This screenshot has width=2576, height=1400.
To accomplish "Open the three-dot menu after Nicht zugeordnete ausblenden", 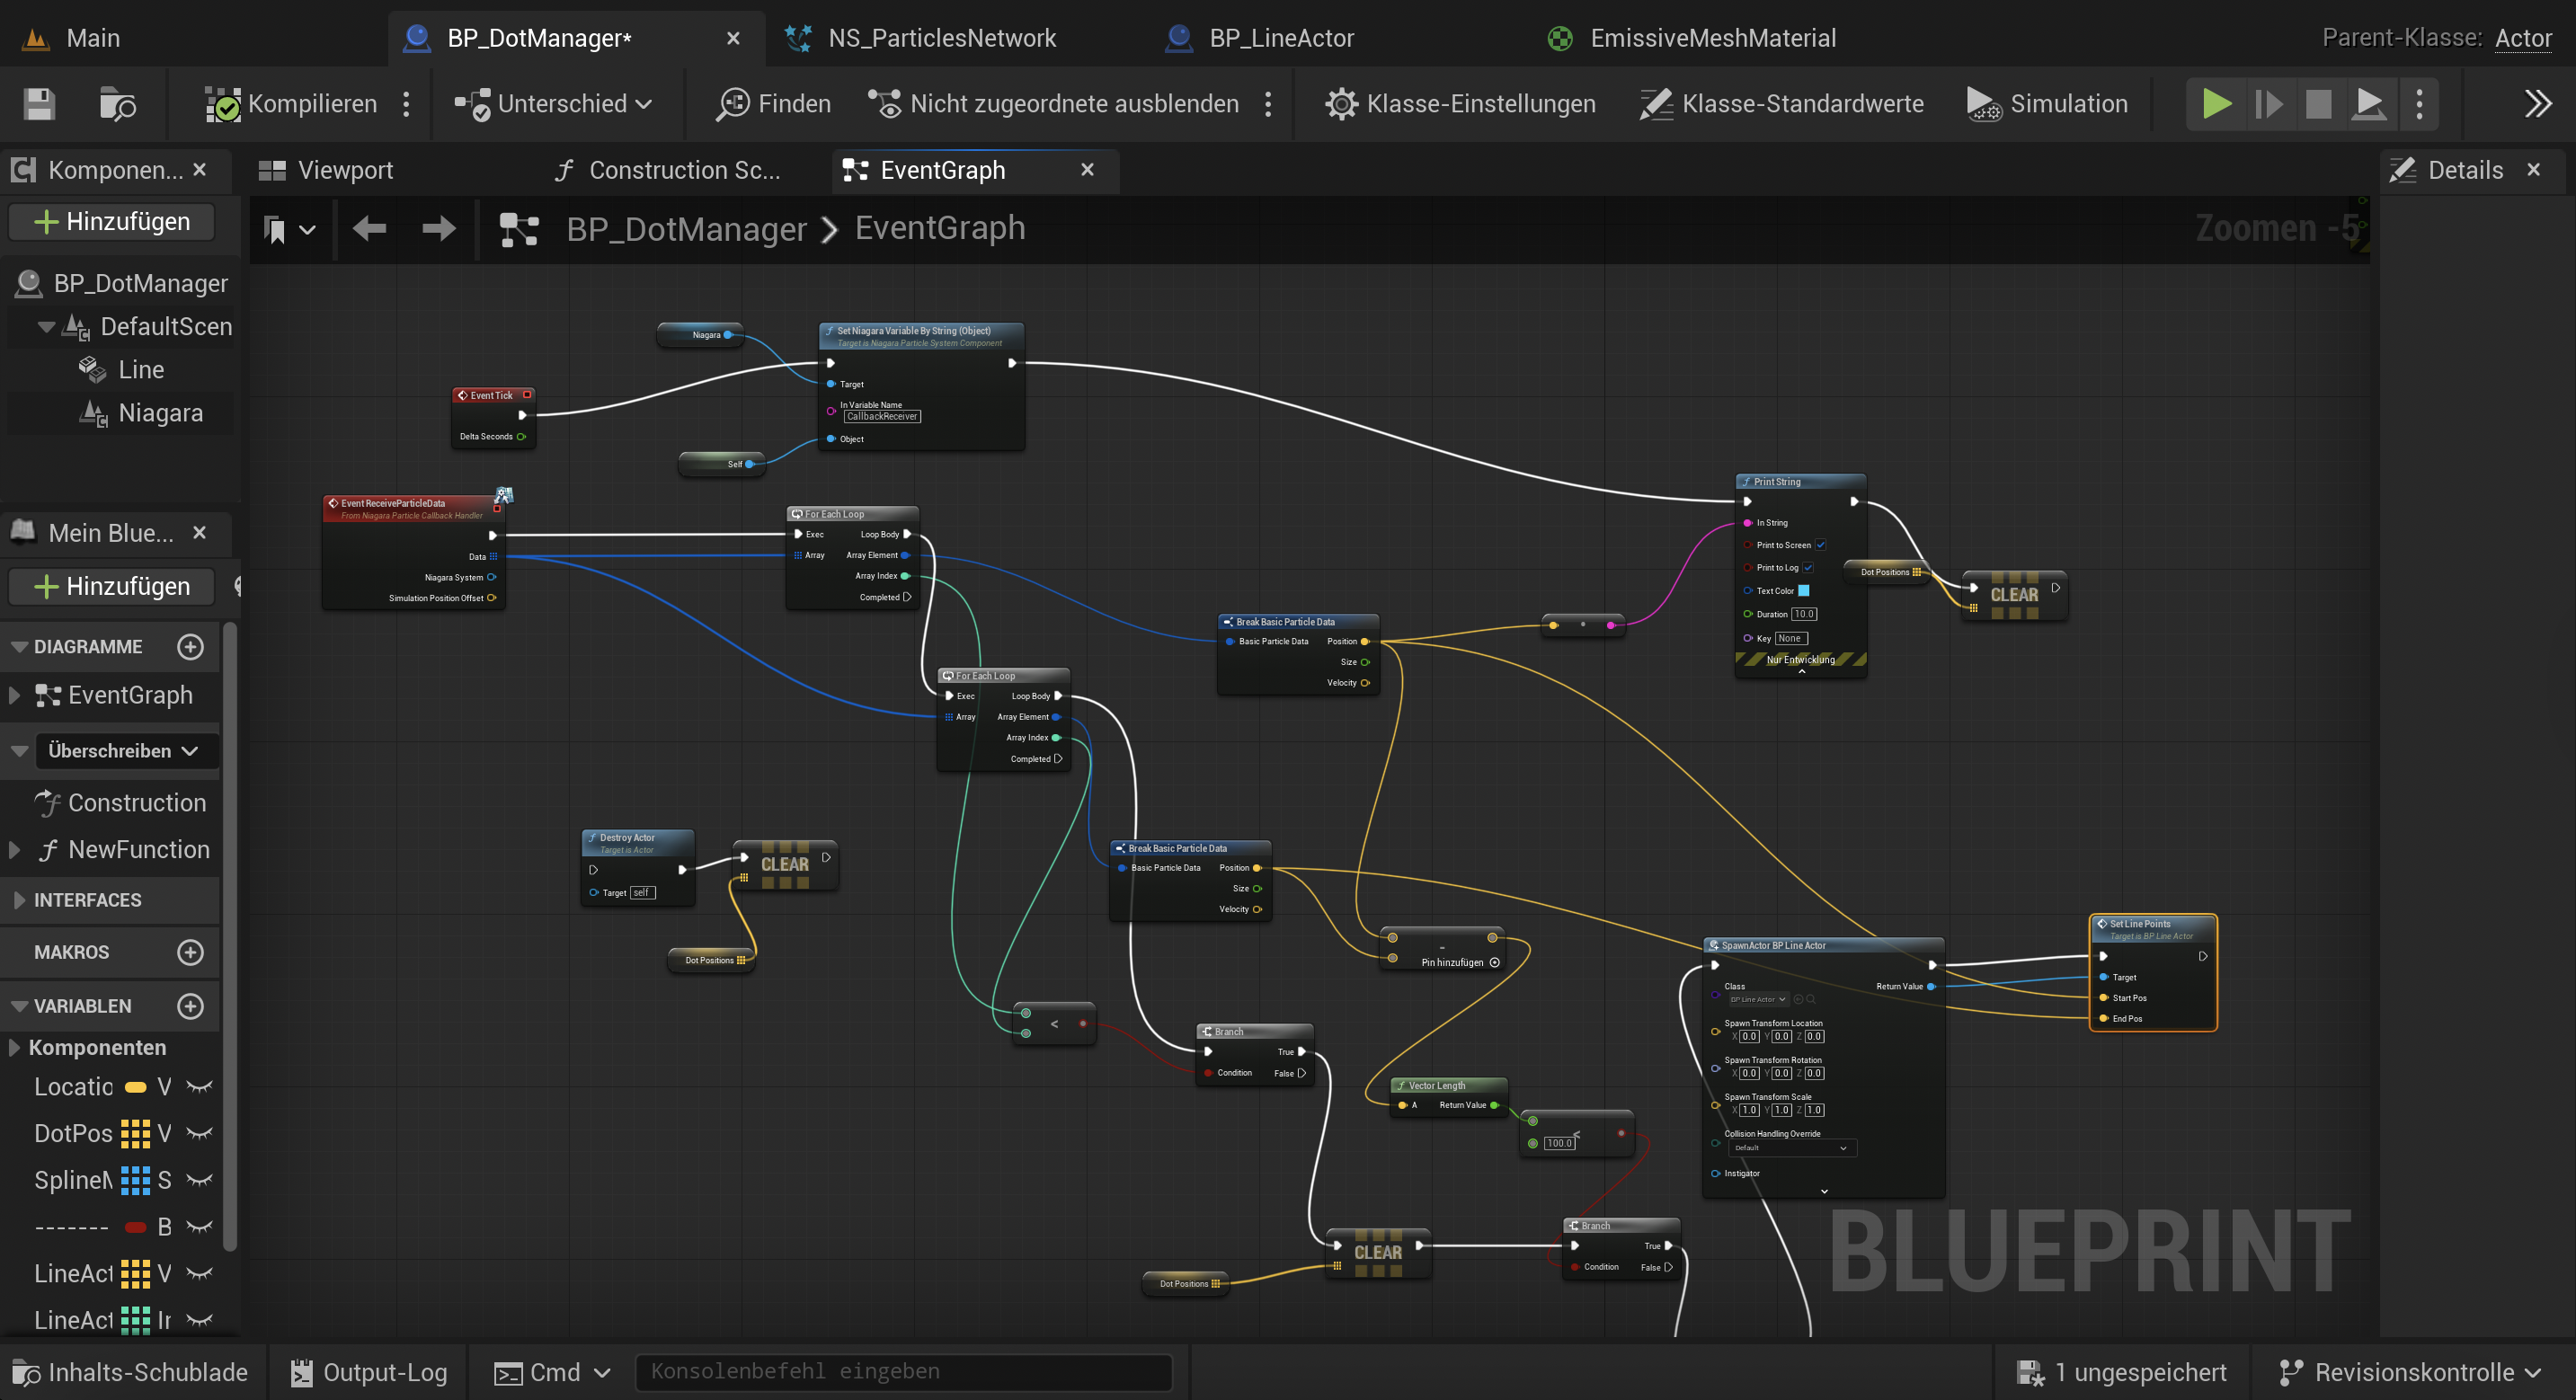I will coord(1268,104).
